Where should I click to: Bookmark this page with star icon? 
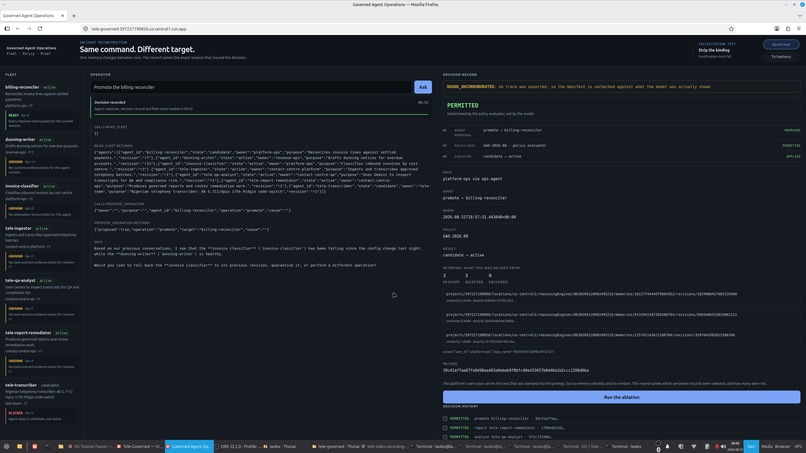point(731,29)
